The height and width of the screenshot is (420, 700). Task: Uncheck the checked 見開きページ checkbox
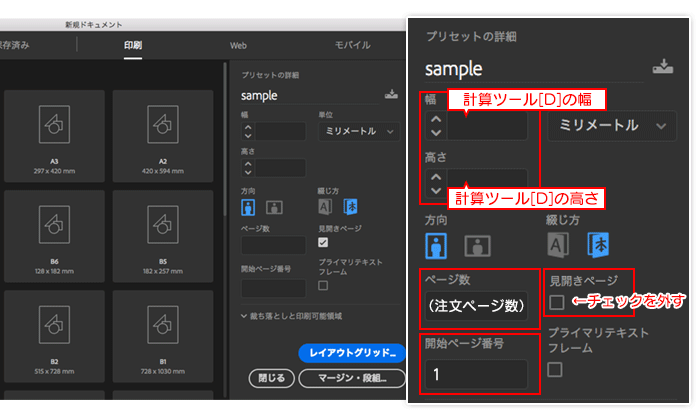point(322,242)
